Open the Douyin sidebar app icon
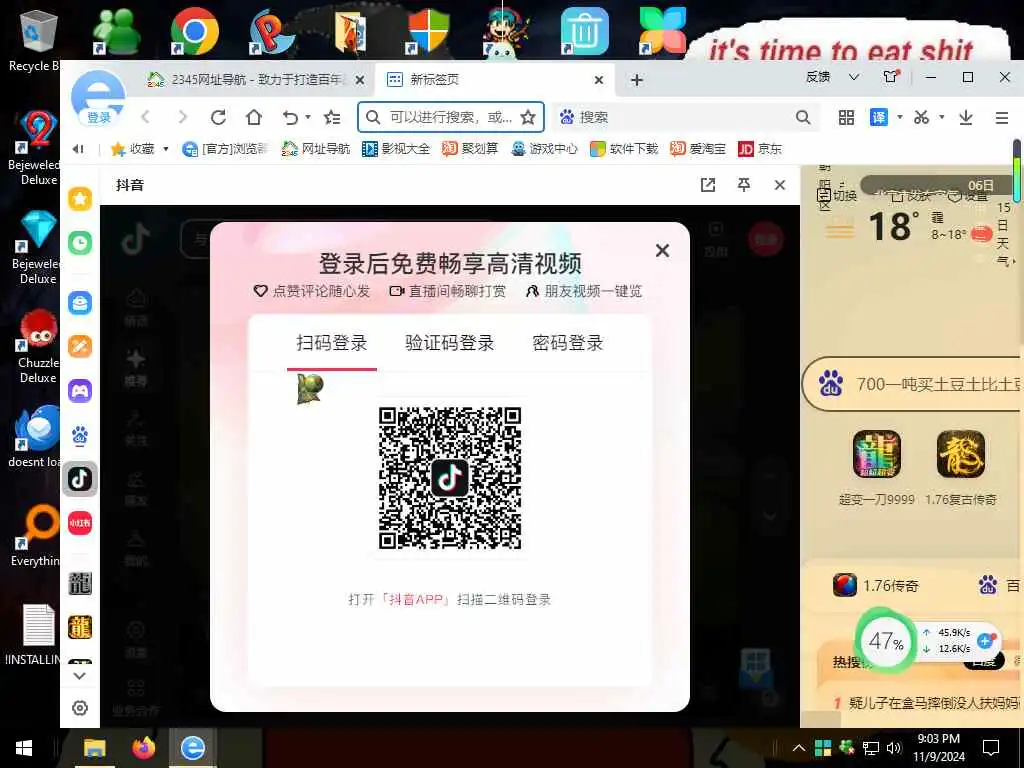1024x768 pixels. point(80,479)
